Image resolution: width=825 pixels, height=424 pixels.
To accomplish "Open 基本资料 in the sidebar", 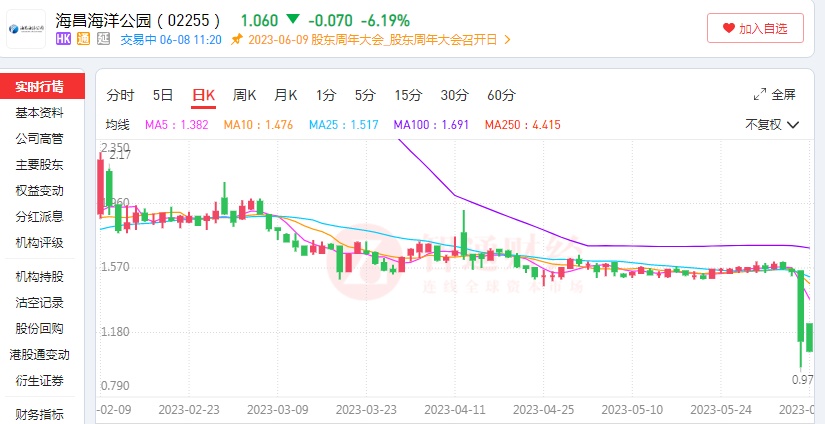I will click(x=39, y=113).
